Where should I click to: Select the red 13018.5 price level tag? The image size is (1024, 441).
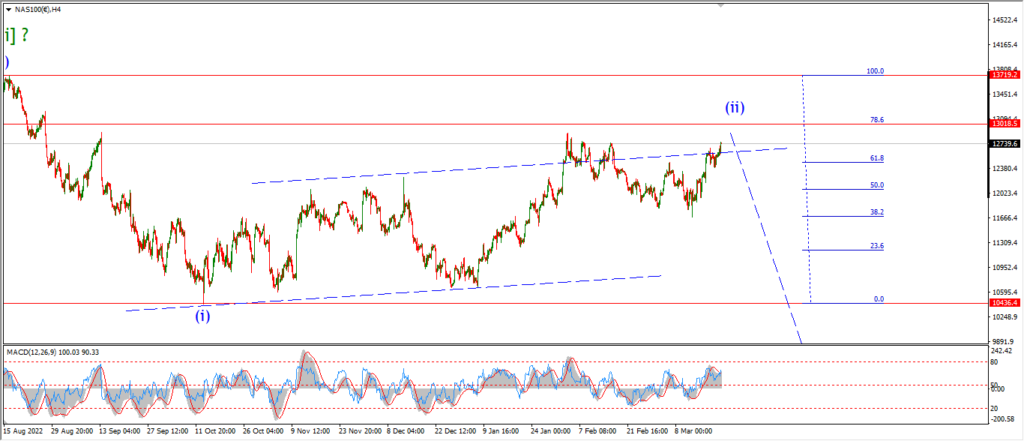tap(1003, 123)
